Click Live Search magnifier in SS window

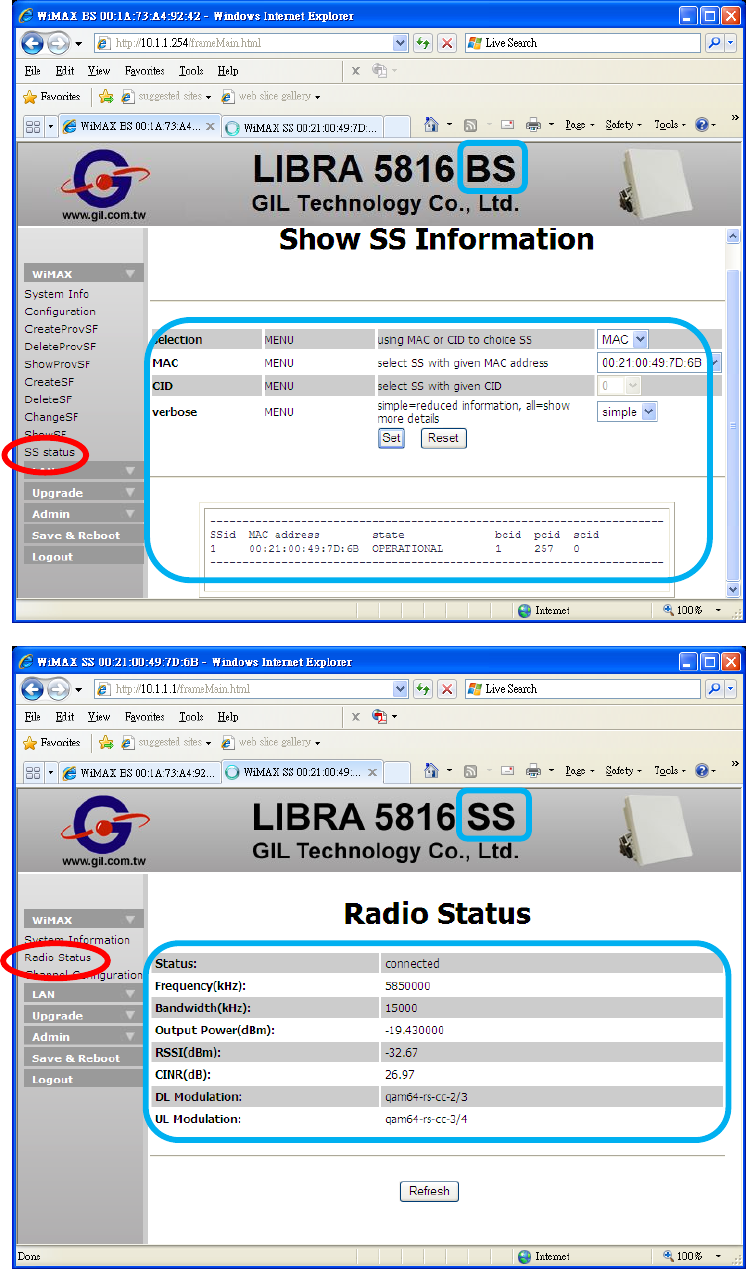point(715,689)
